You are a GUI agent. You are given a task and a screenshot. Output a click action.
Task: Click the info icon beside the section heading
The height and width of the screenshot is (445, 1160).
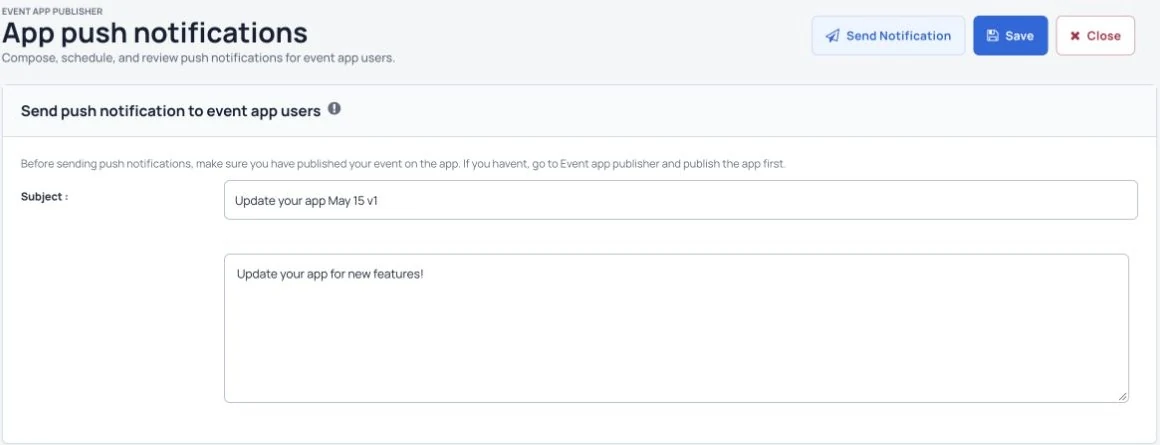pyautogui.click(x=334, y=109)
